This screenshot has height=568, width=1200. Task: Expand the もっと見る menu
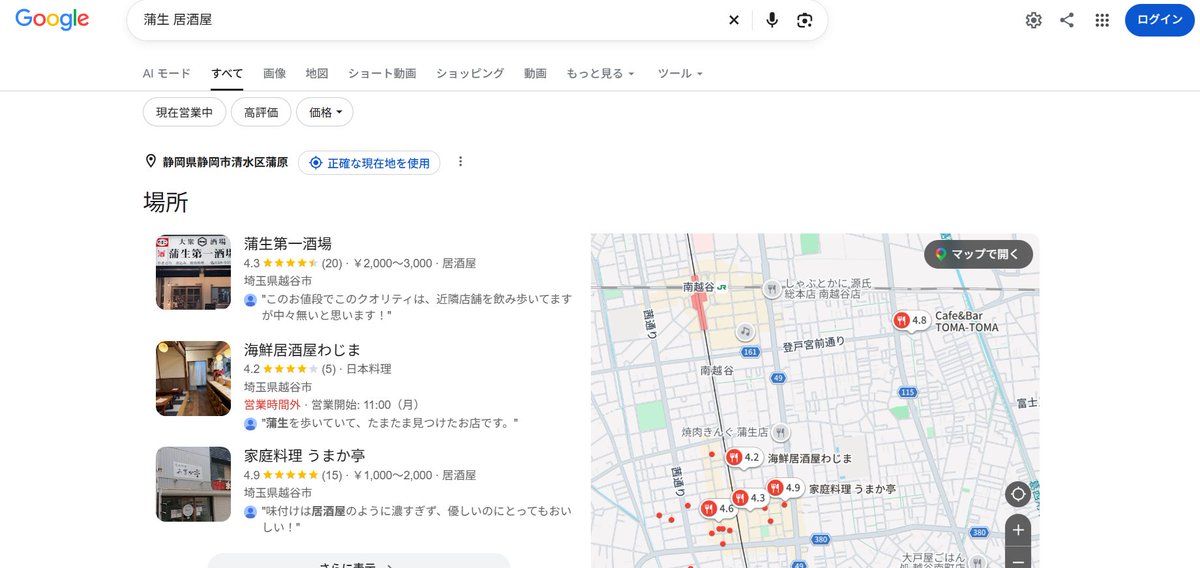click(600, 73)
